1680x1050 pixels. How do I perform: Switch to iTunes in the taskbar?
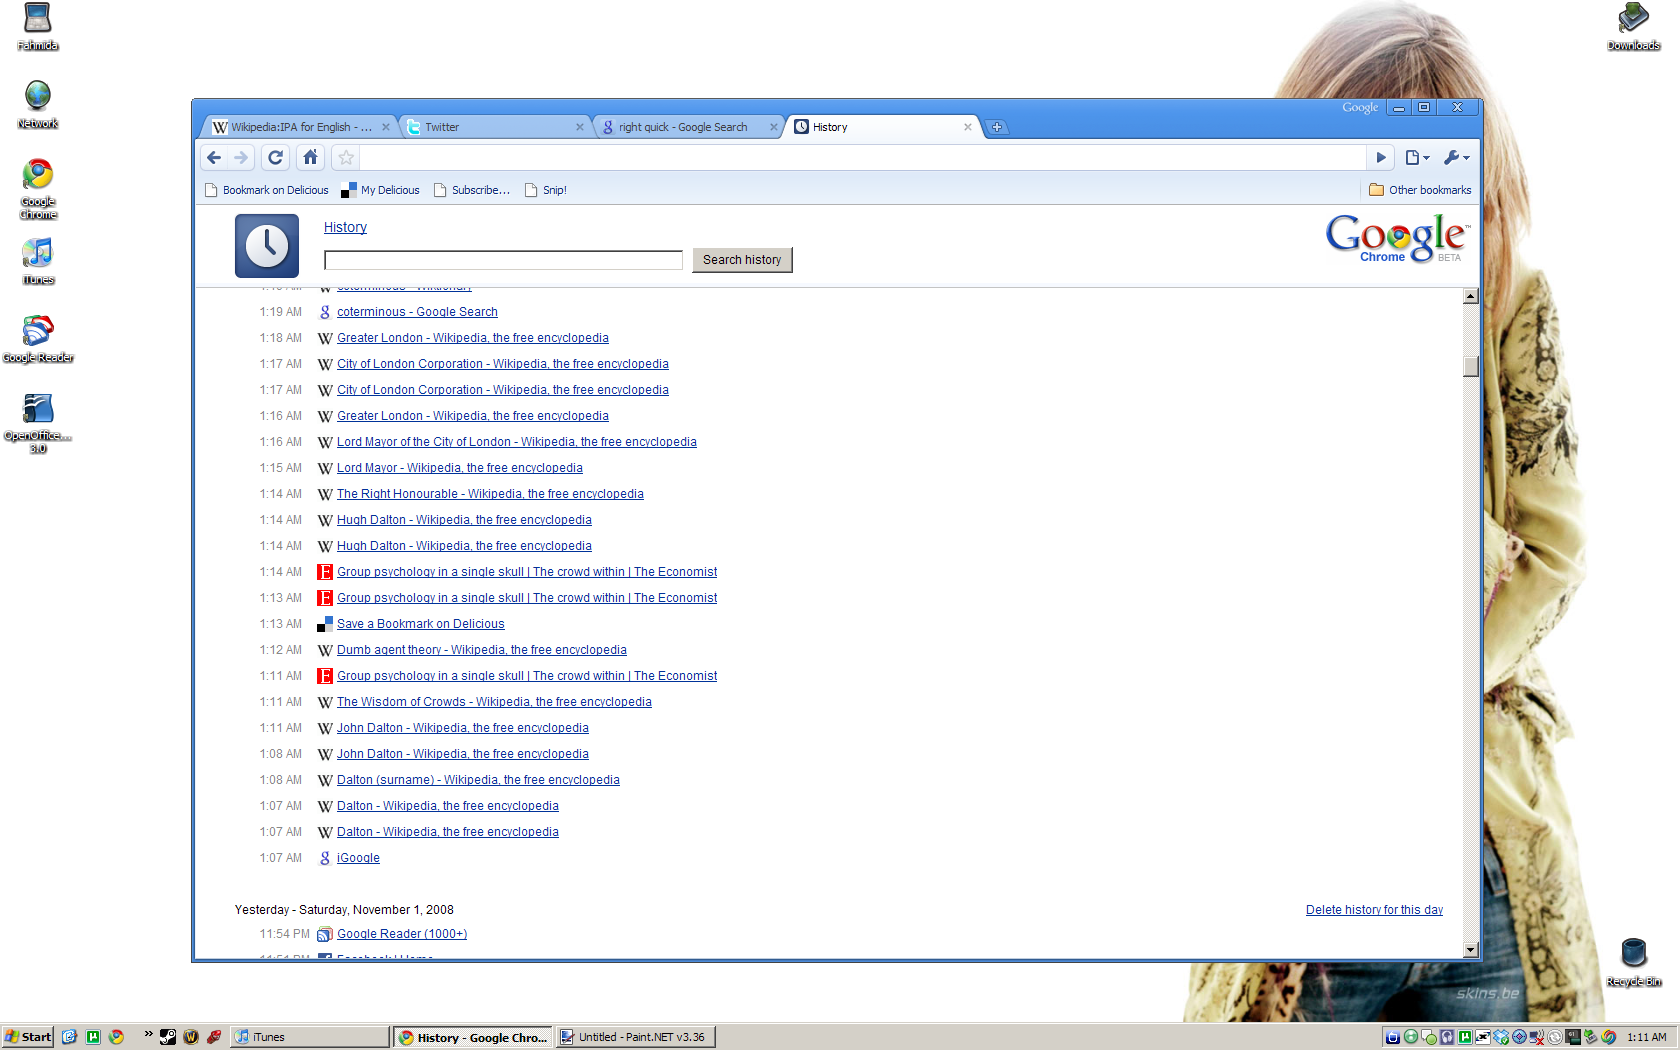310,1037
